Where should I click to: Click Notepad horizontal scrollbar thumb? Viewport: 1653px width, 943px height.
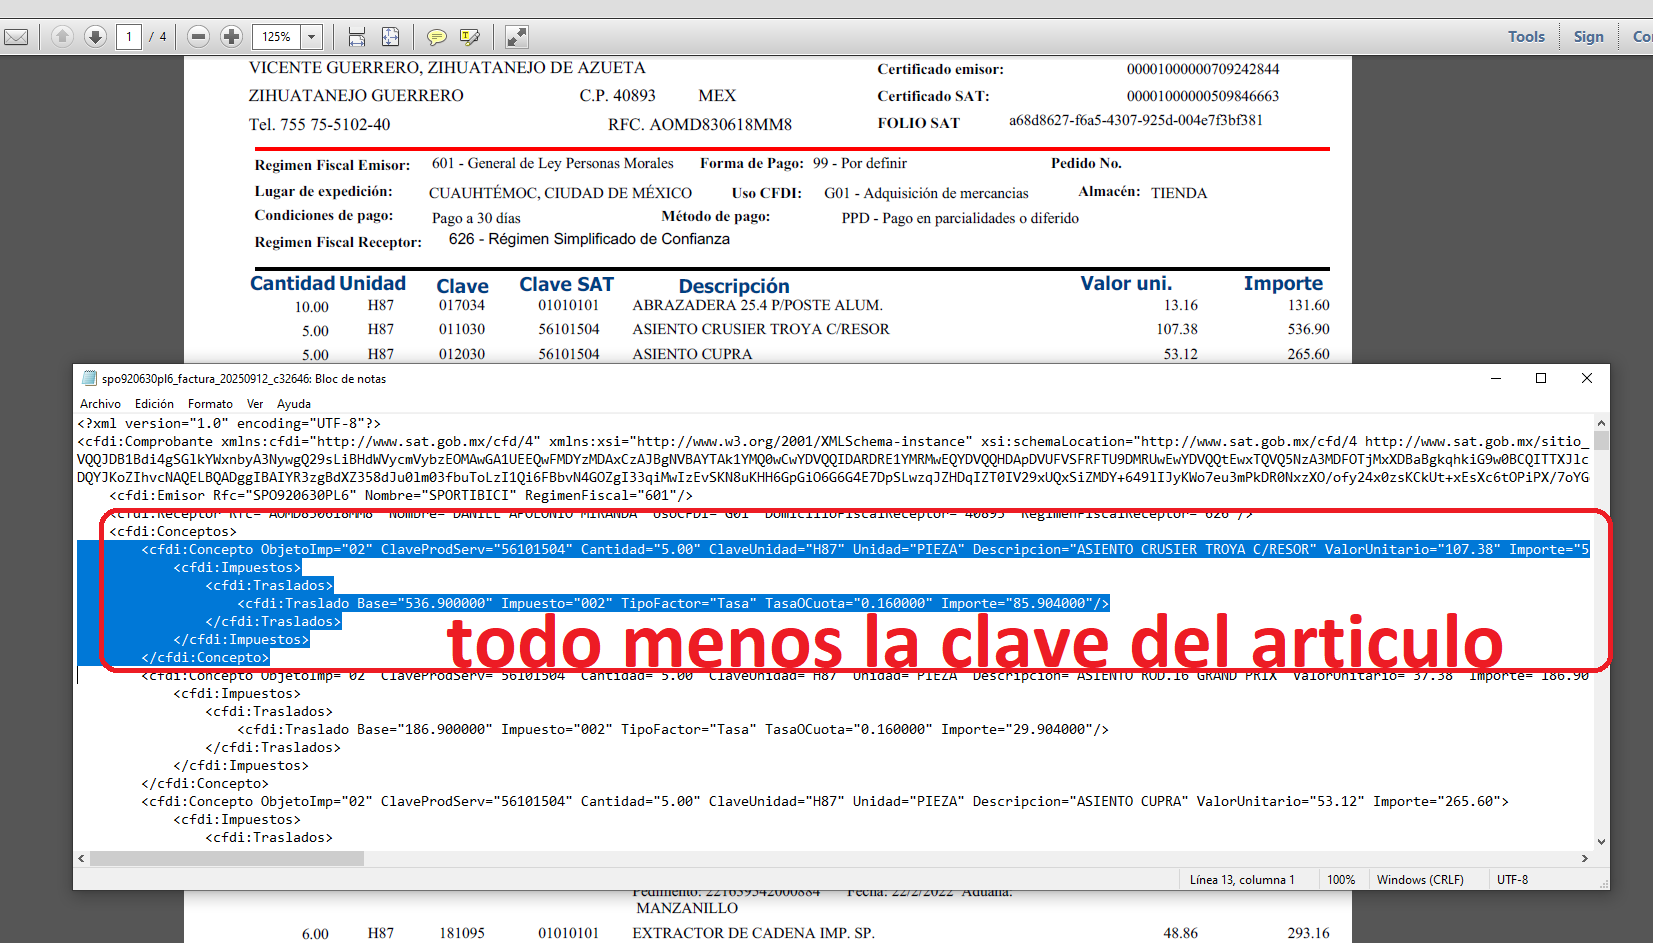pos(227,858)
